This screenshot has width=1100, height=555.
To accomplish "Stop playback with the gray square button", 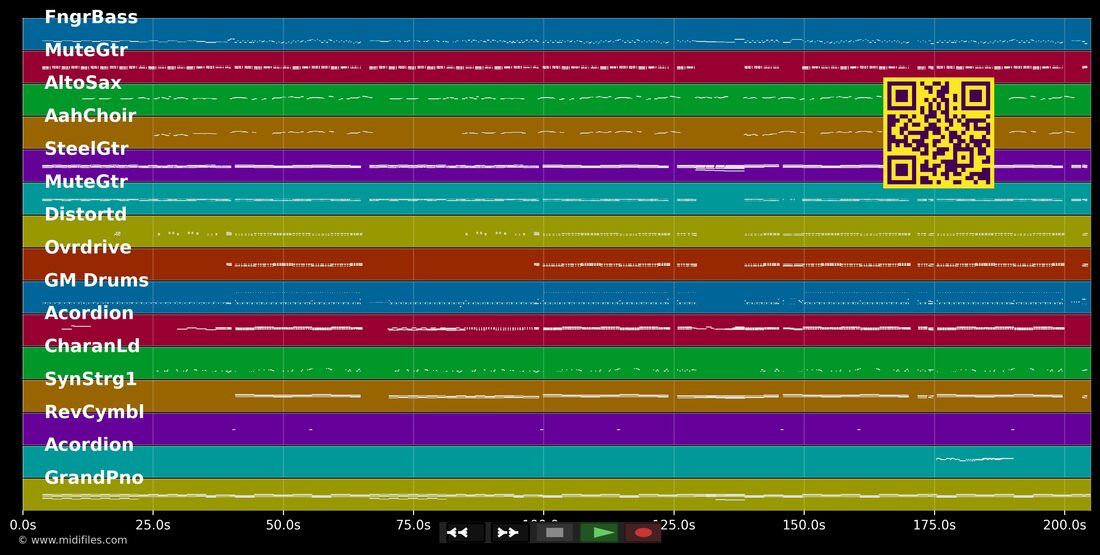I will (x=555, y=533).
